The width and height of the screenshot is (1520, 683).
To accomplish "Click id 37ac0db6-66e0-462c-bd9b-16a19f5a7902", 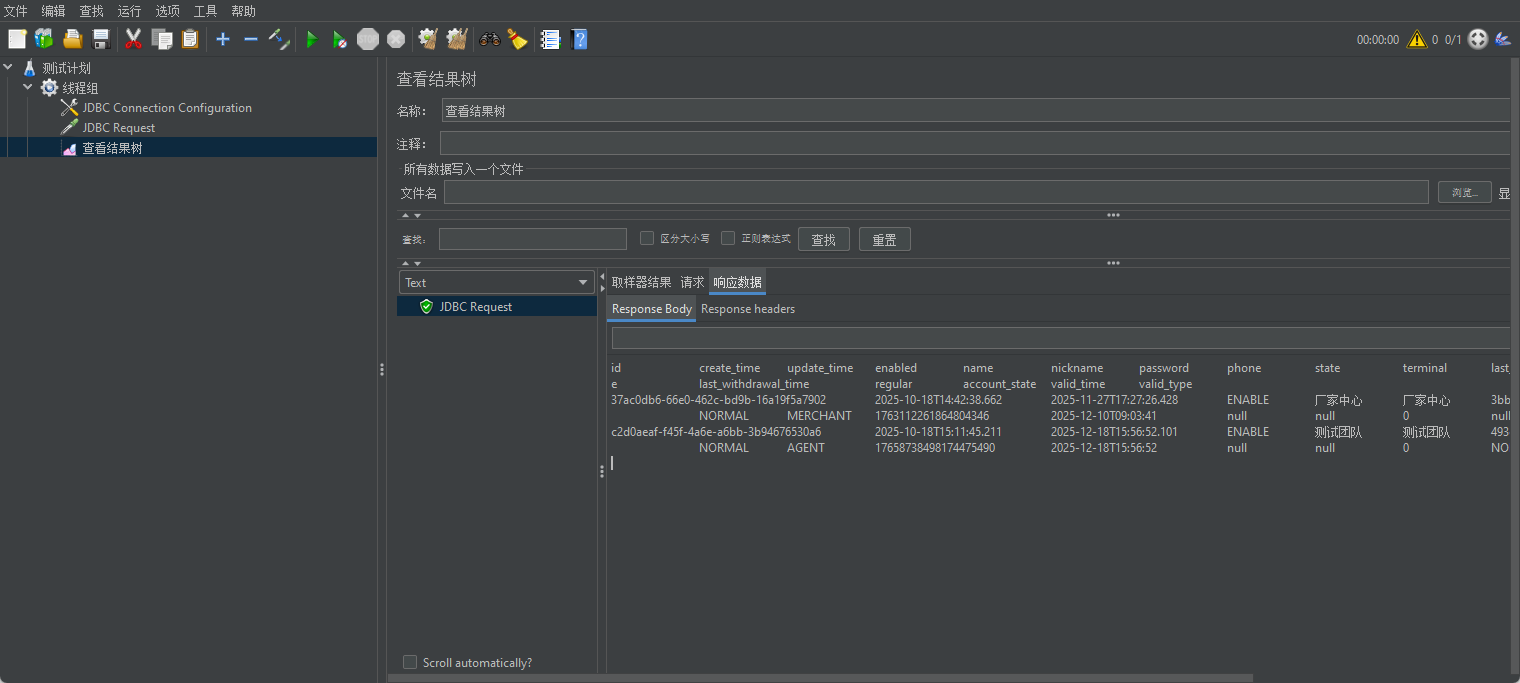I will click(718, 400).
